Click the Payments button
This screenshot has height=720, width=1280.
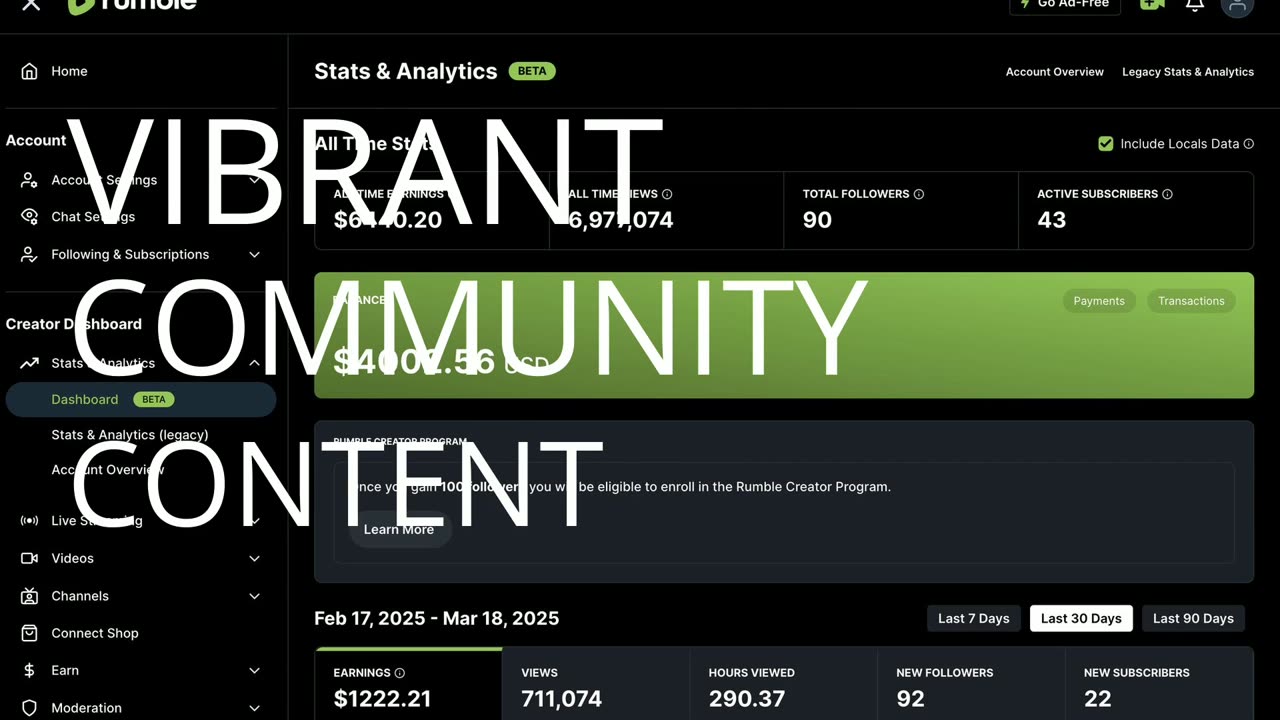1099,301
